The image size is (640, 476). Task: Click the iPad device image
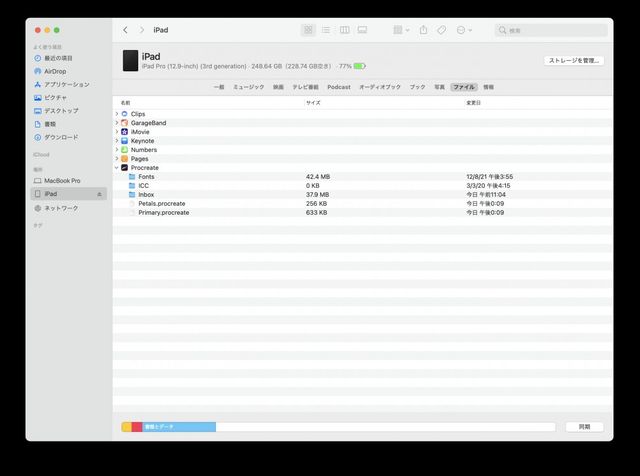tap(131, 60)
